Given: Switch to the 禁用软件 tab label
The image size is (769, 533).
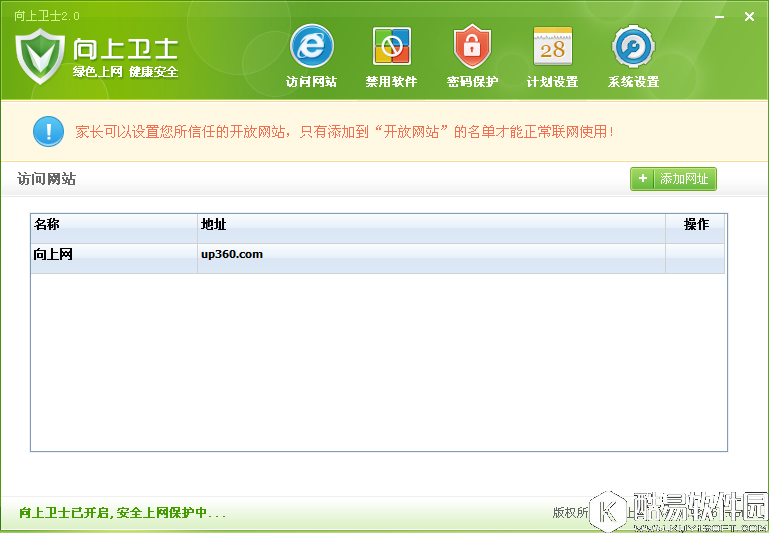Looking at the screenshot, I should (391, 82).
